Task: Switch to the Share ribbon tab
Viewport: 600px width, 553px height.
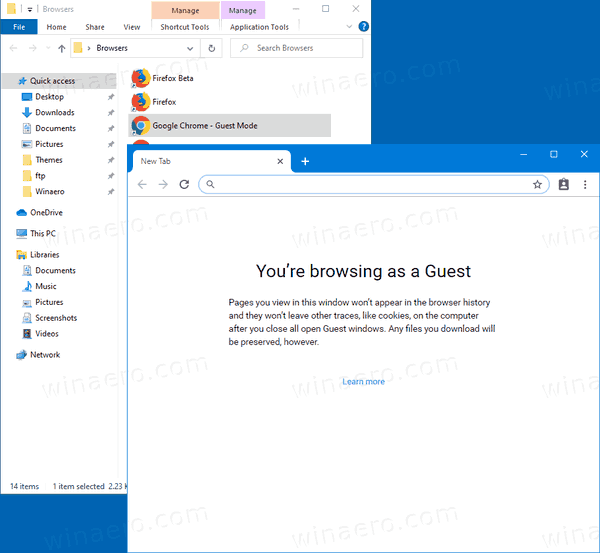Action: click(95, 27)
